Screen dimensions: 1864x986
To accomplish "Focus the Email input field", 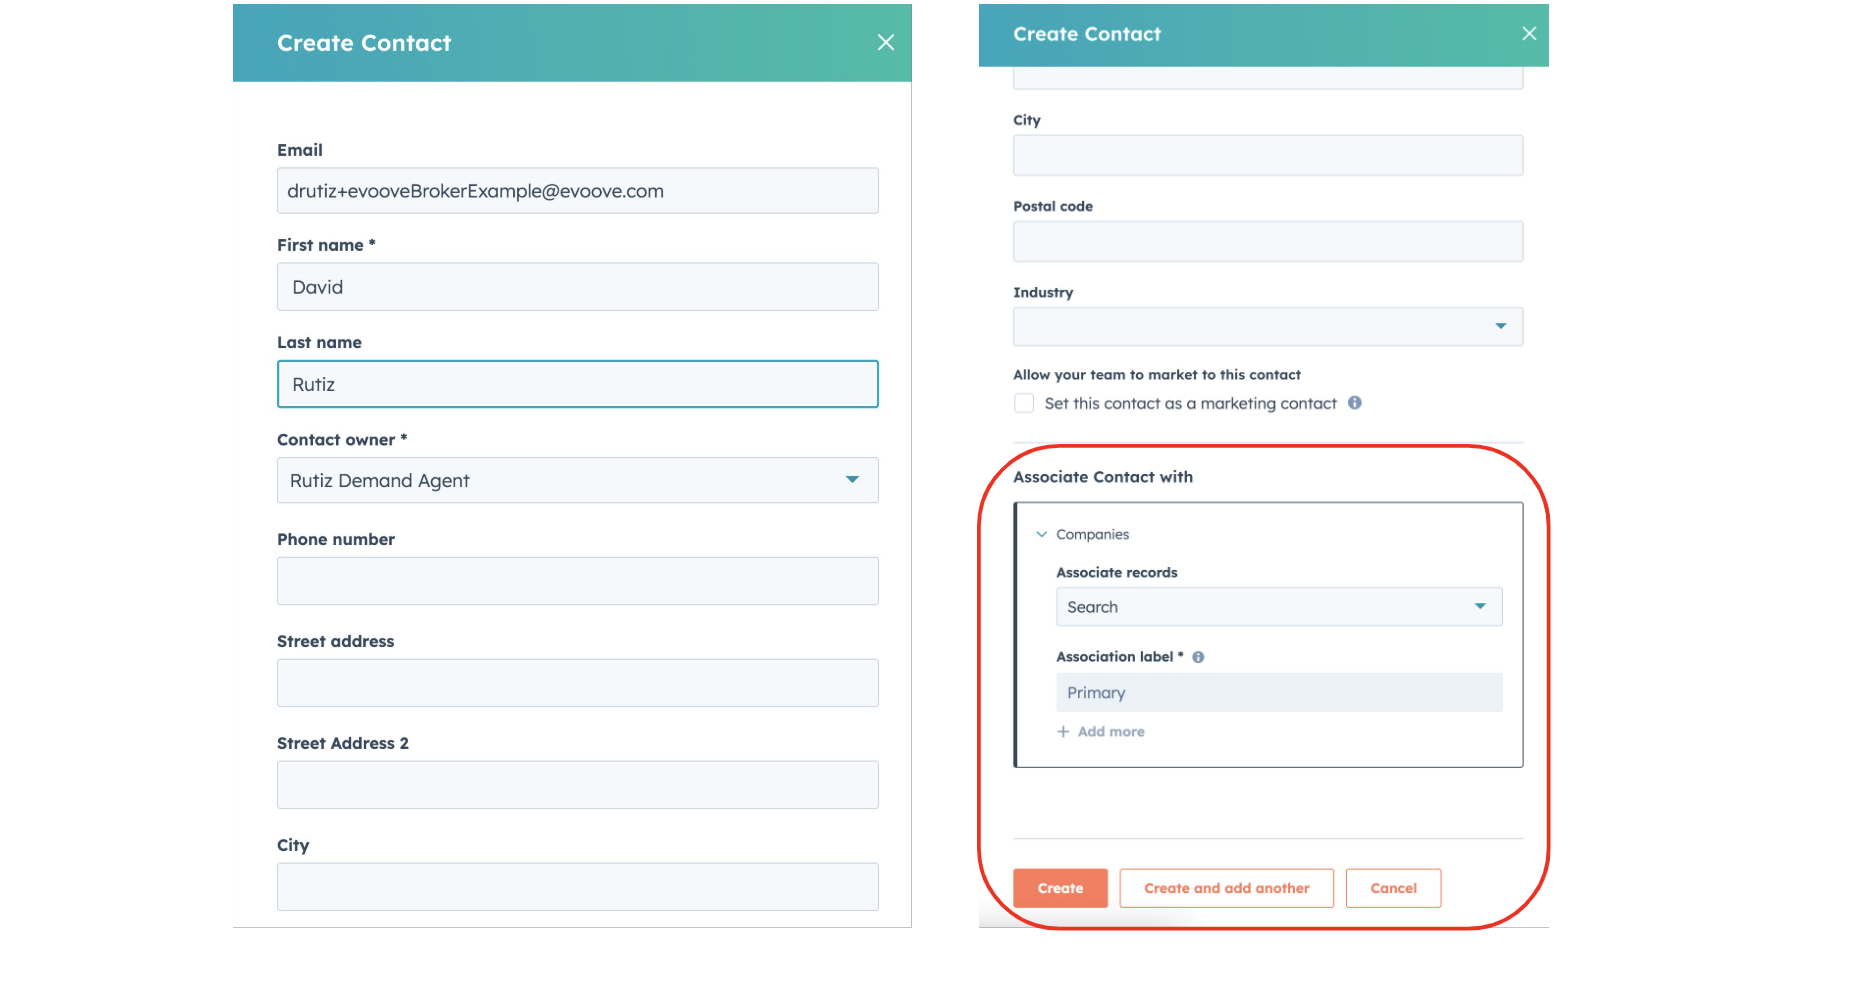I will tap(578, 190).
